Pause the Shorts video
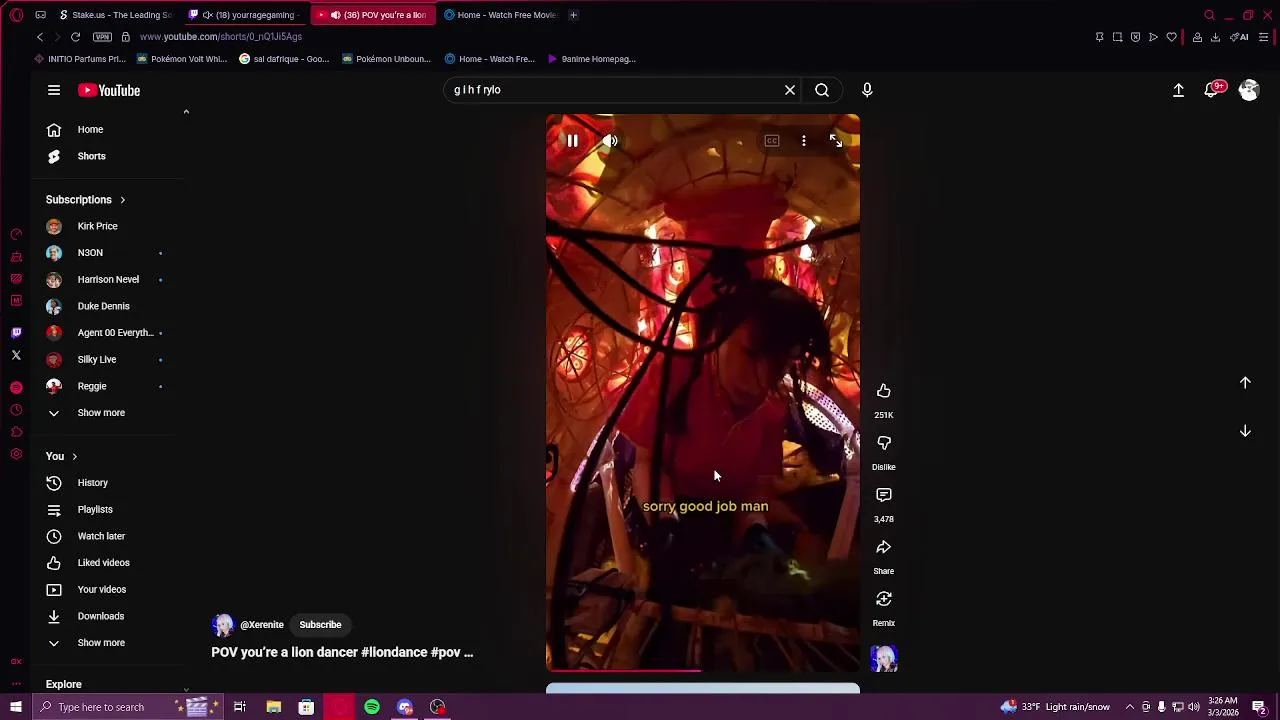The height and width of the screenshot is (720, 1280). coord(572,141)
